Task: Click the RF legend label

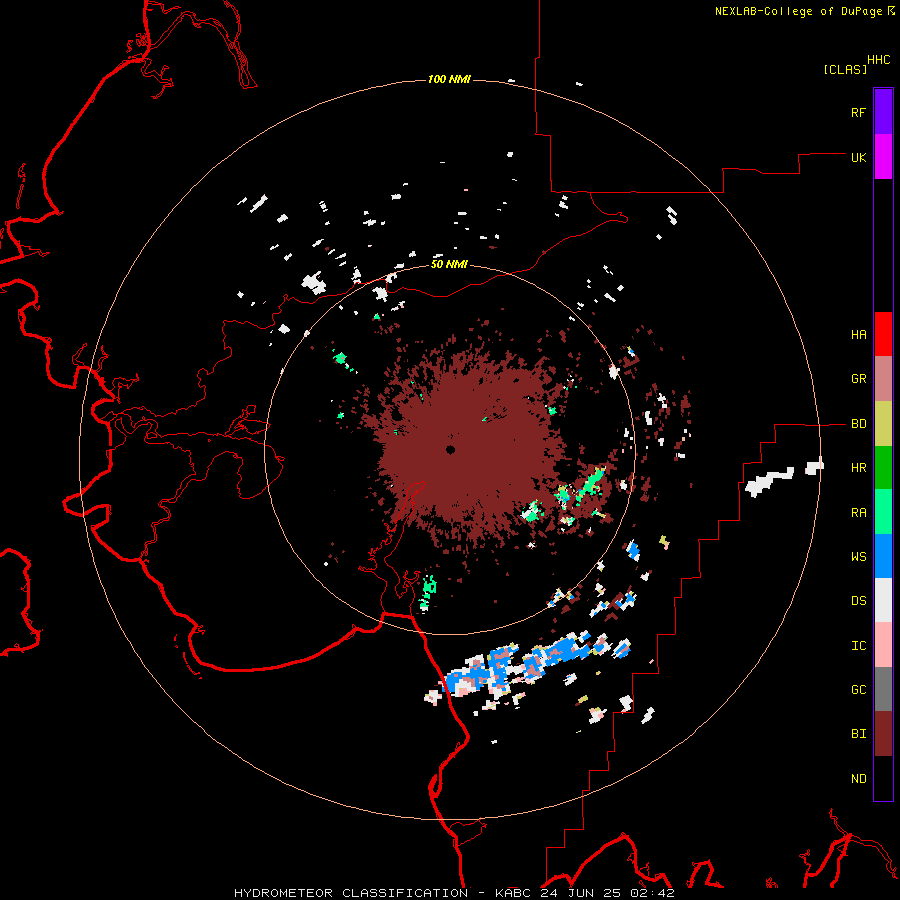Action: point(858,112)
